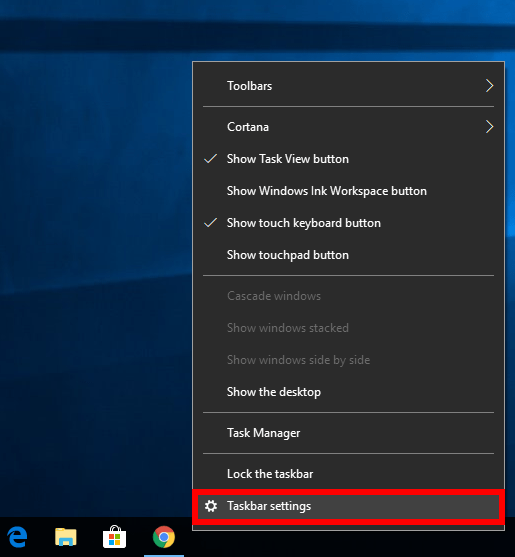Expand the Cortana submenu arrow
The image size is (515, 557).
click(x=489, y=127)
